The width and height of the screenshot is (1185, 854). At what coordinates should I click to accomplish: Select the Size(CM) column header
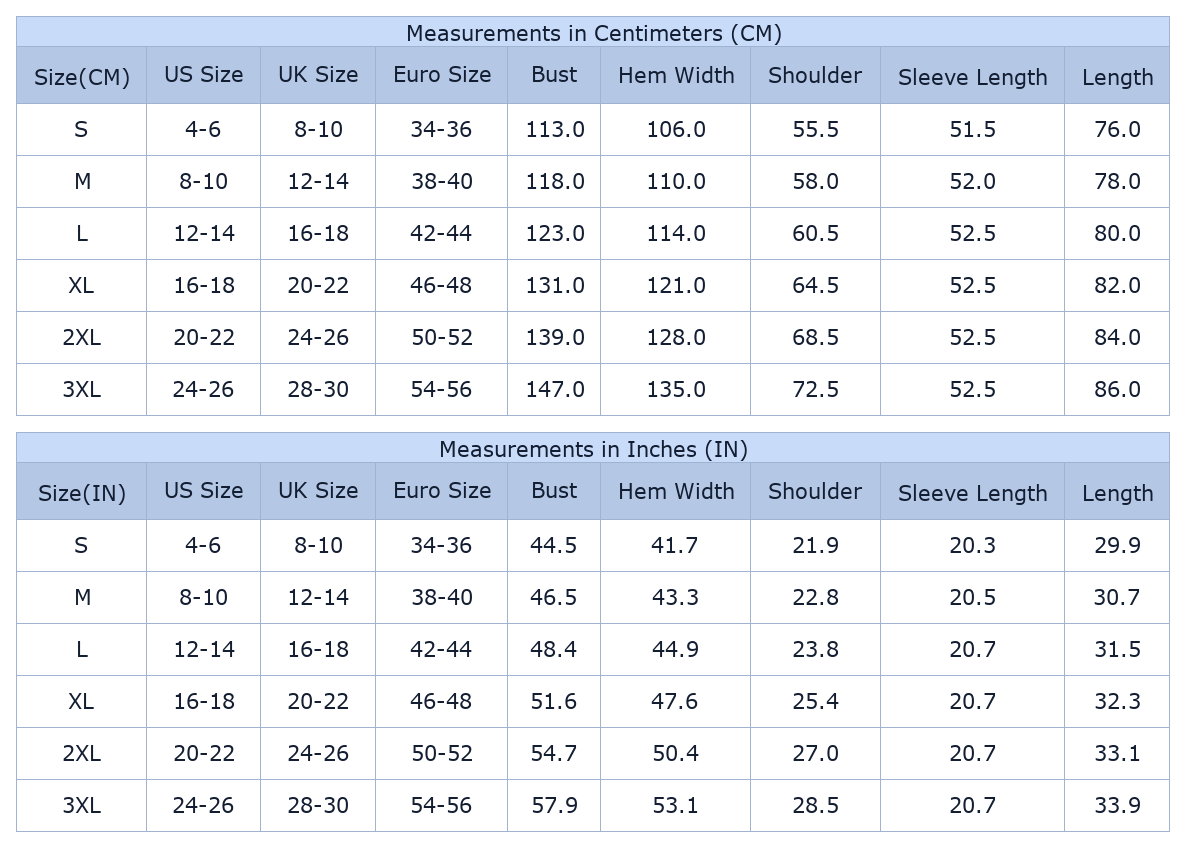(82, 77)
